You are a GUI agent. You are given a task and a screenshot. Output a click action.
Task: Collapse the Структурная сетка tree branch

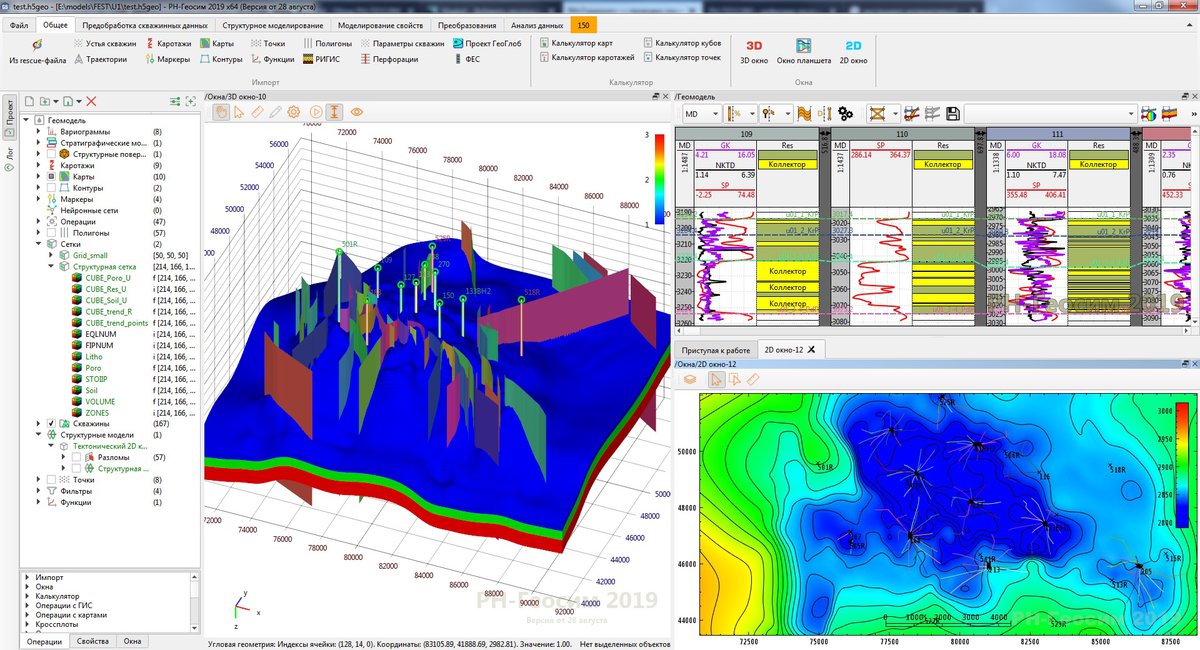pos(50,266)
